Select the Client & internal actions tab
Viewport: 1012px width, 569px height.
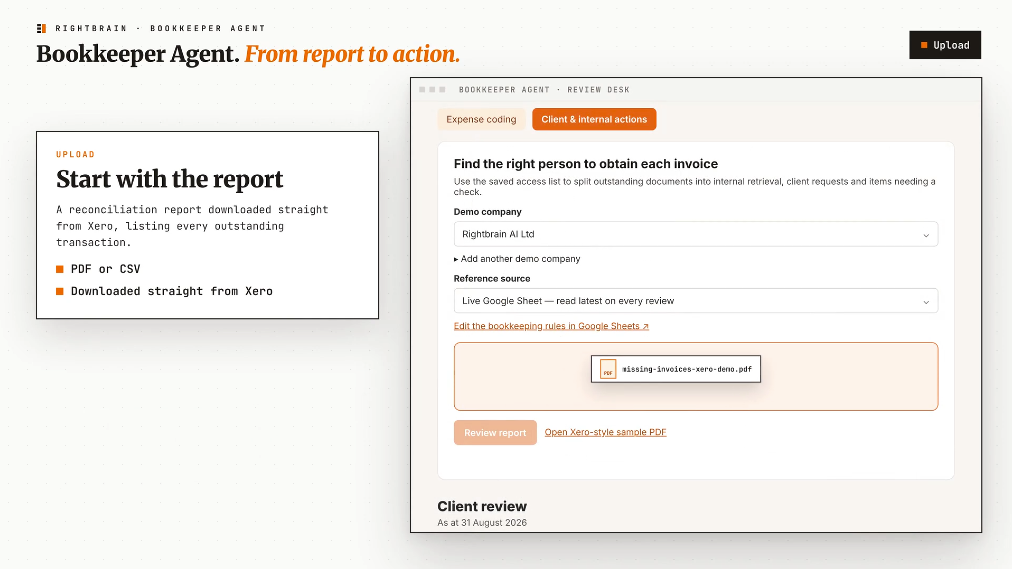(x=594, y=119)
